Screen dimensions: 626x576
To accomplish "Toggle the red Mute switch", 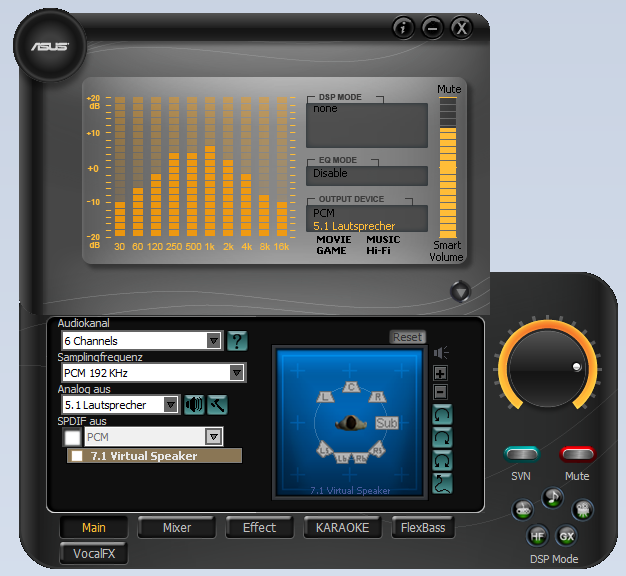I will coord(578,454).
